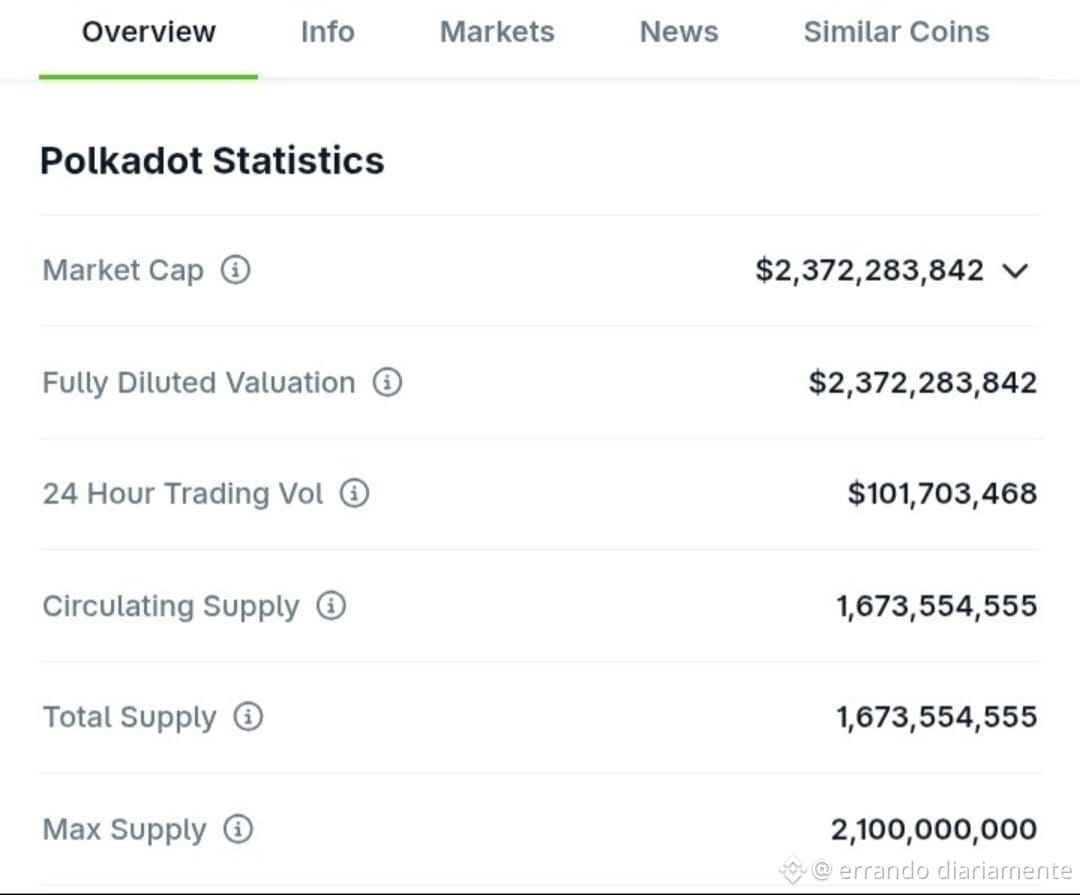Click the Polkadot Statistics heading
Viewport: 1080px width, 895px height.
[212, 161]
